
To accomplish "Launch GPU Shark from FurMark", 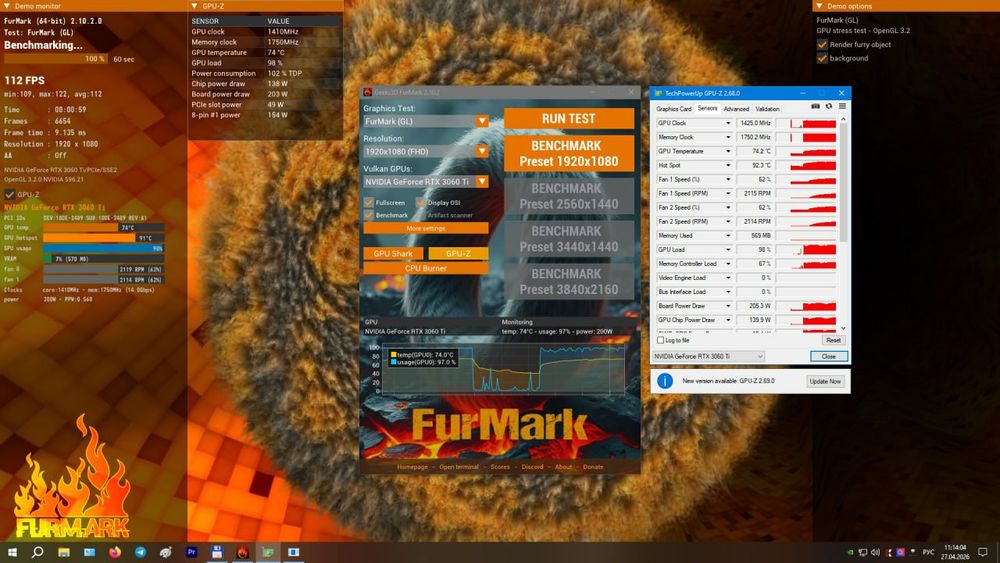I will pyautogui.click(x=393, y=253).
